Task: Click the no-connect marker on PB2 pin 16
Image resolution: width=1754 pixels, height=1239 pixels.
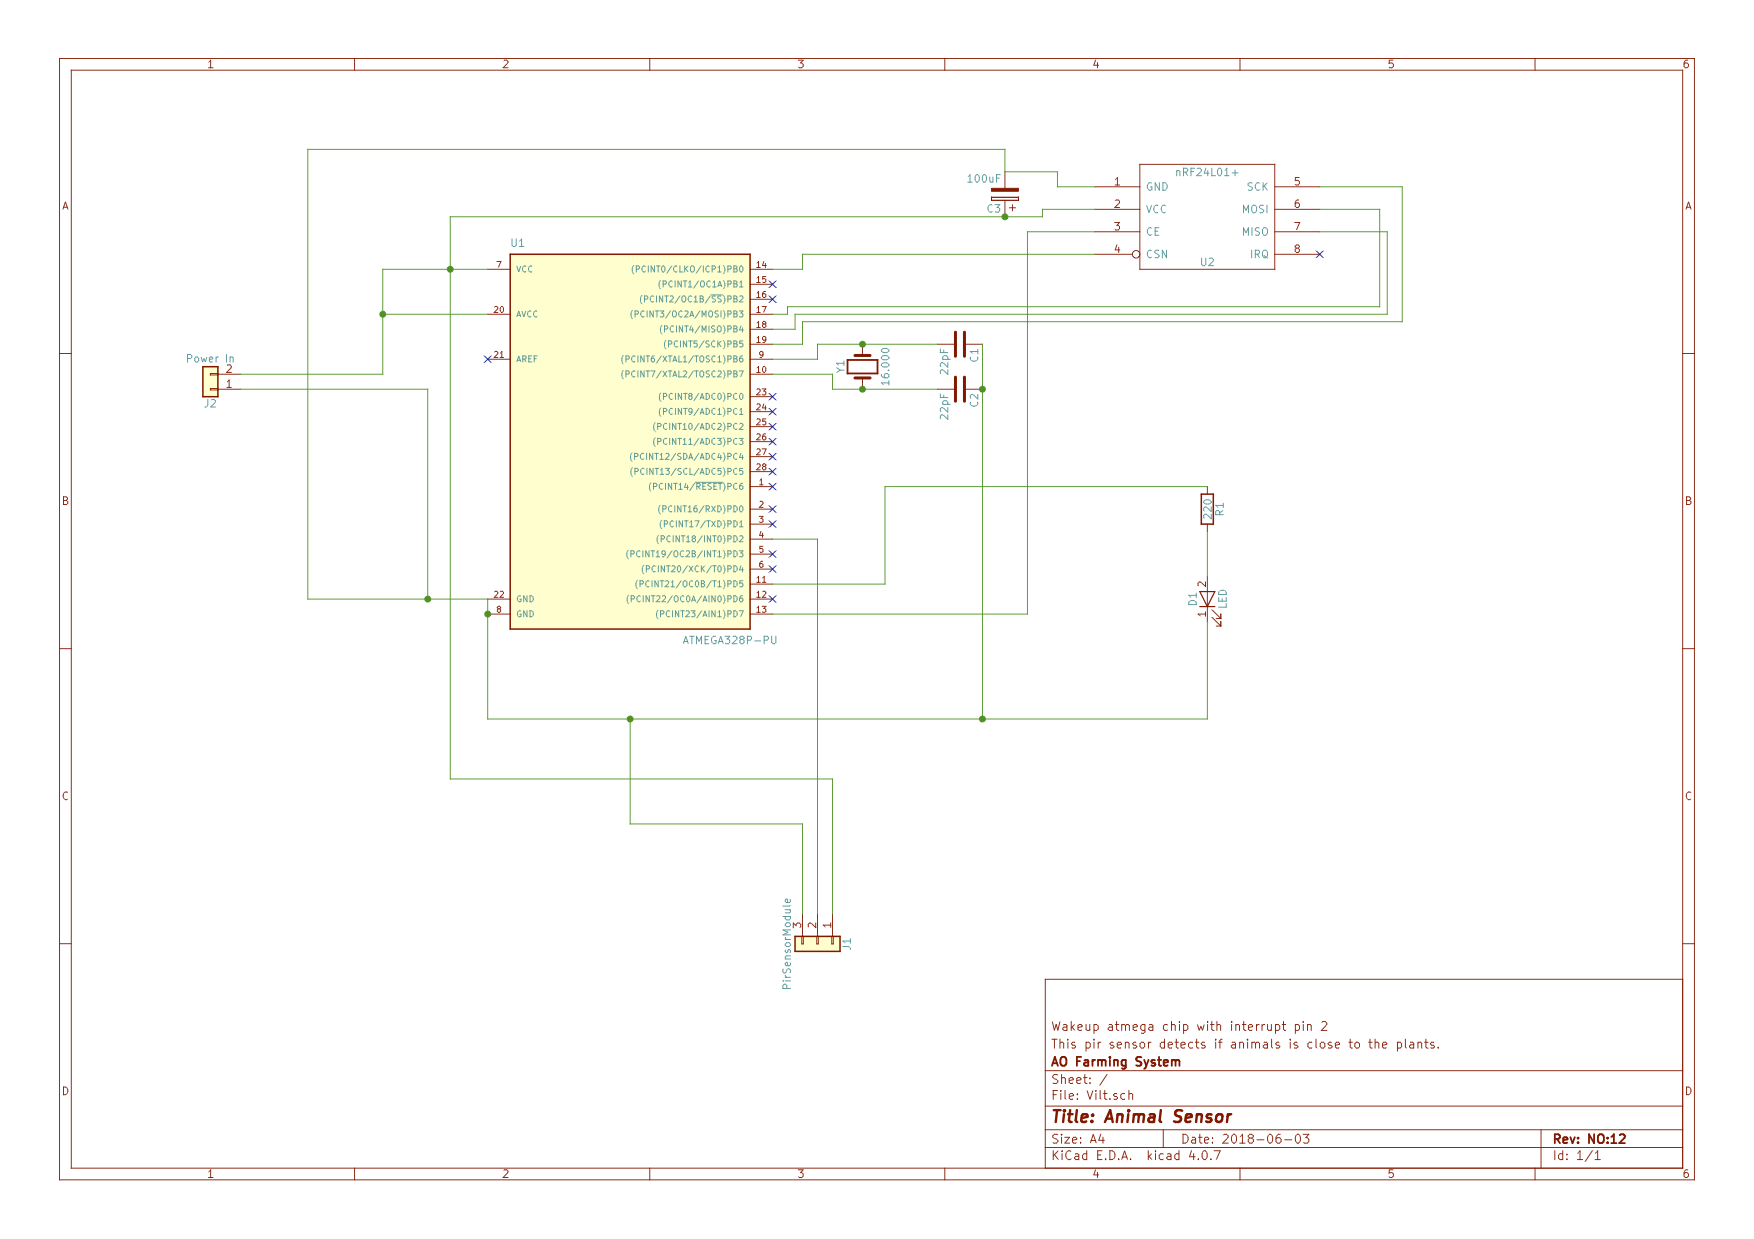Action: [772, 299]
